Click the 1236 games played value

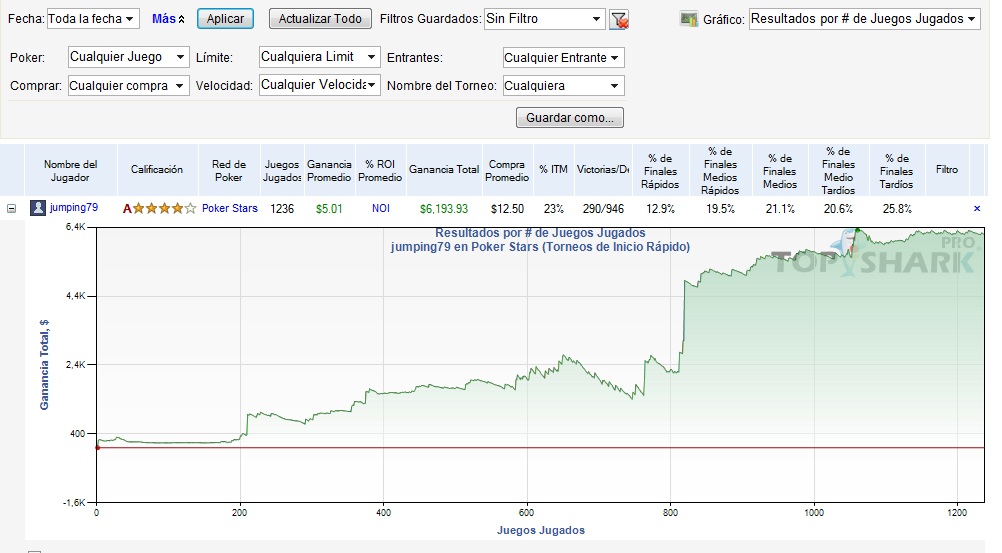coord(282,208)
